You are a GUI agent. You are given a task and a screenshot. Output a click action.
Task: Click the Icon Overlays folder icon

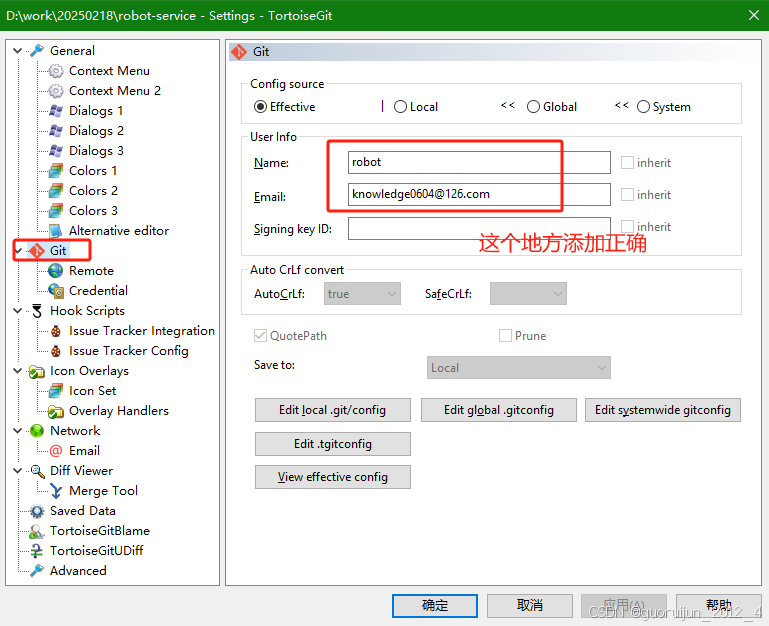(37, 371)
